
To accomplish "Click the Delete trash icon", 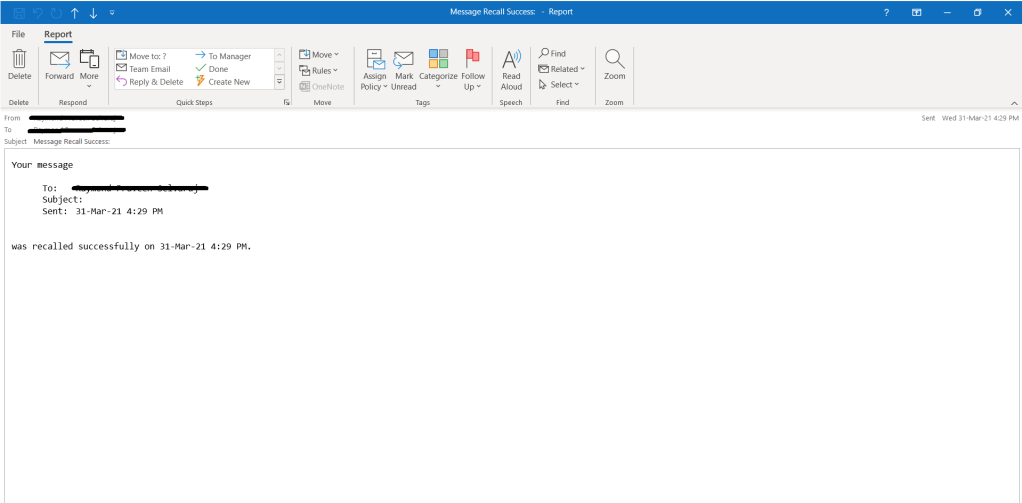I will pos(19,64).
